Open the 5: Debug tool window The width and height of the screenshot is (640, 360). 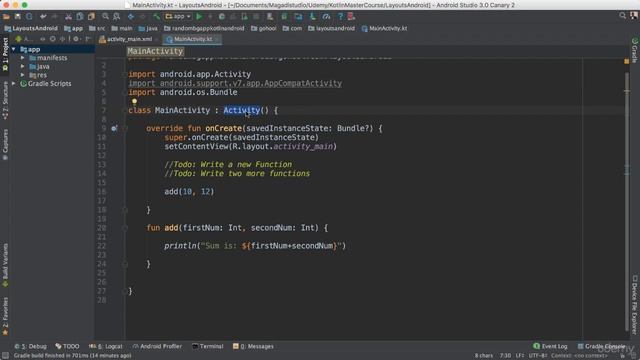click(x=31, y=346)
